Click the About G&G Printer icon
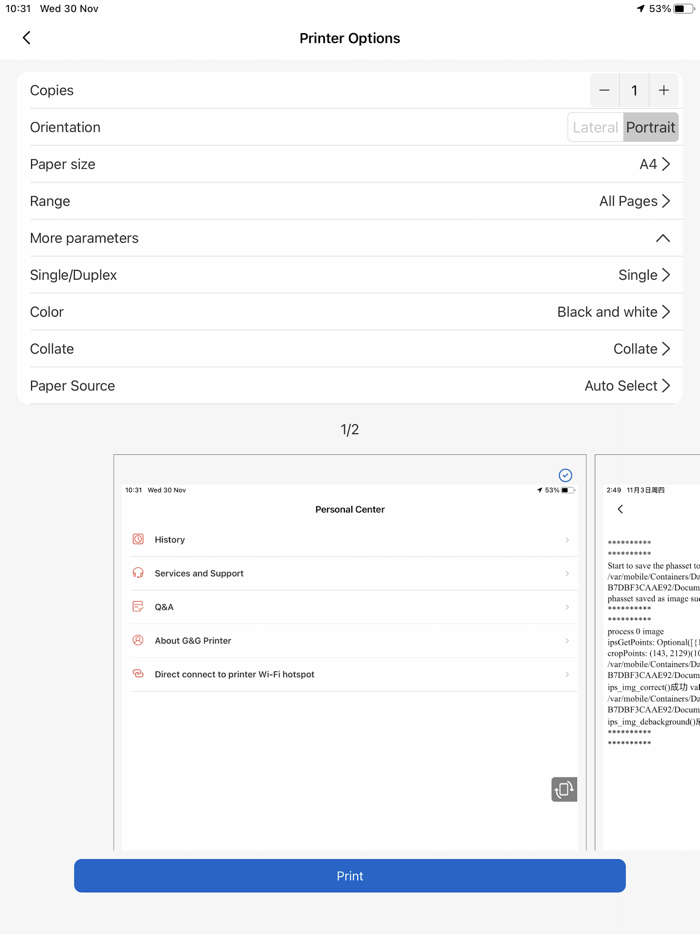Image resolution: width=700 pixels, height=934 pixels. click(138, 640)
